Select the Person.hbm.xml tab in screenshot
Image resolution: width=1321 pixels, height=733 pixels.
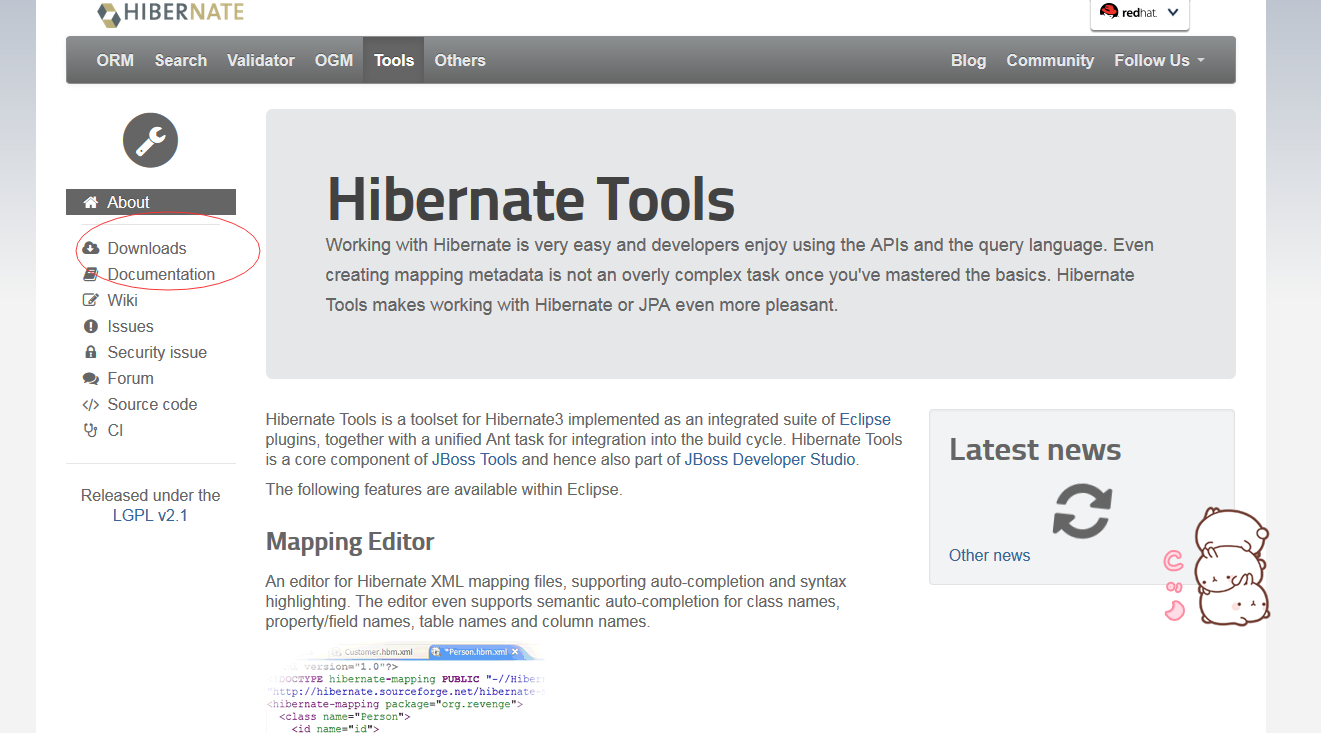477,652
